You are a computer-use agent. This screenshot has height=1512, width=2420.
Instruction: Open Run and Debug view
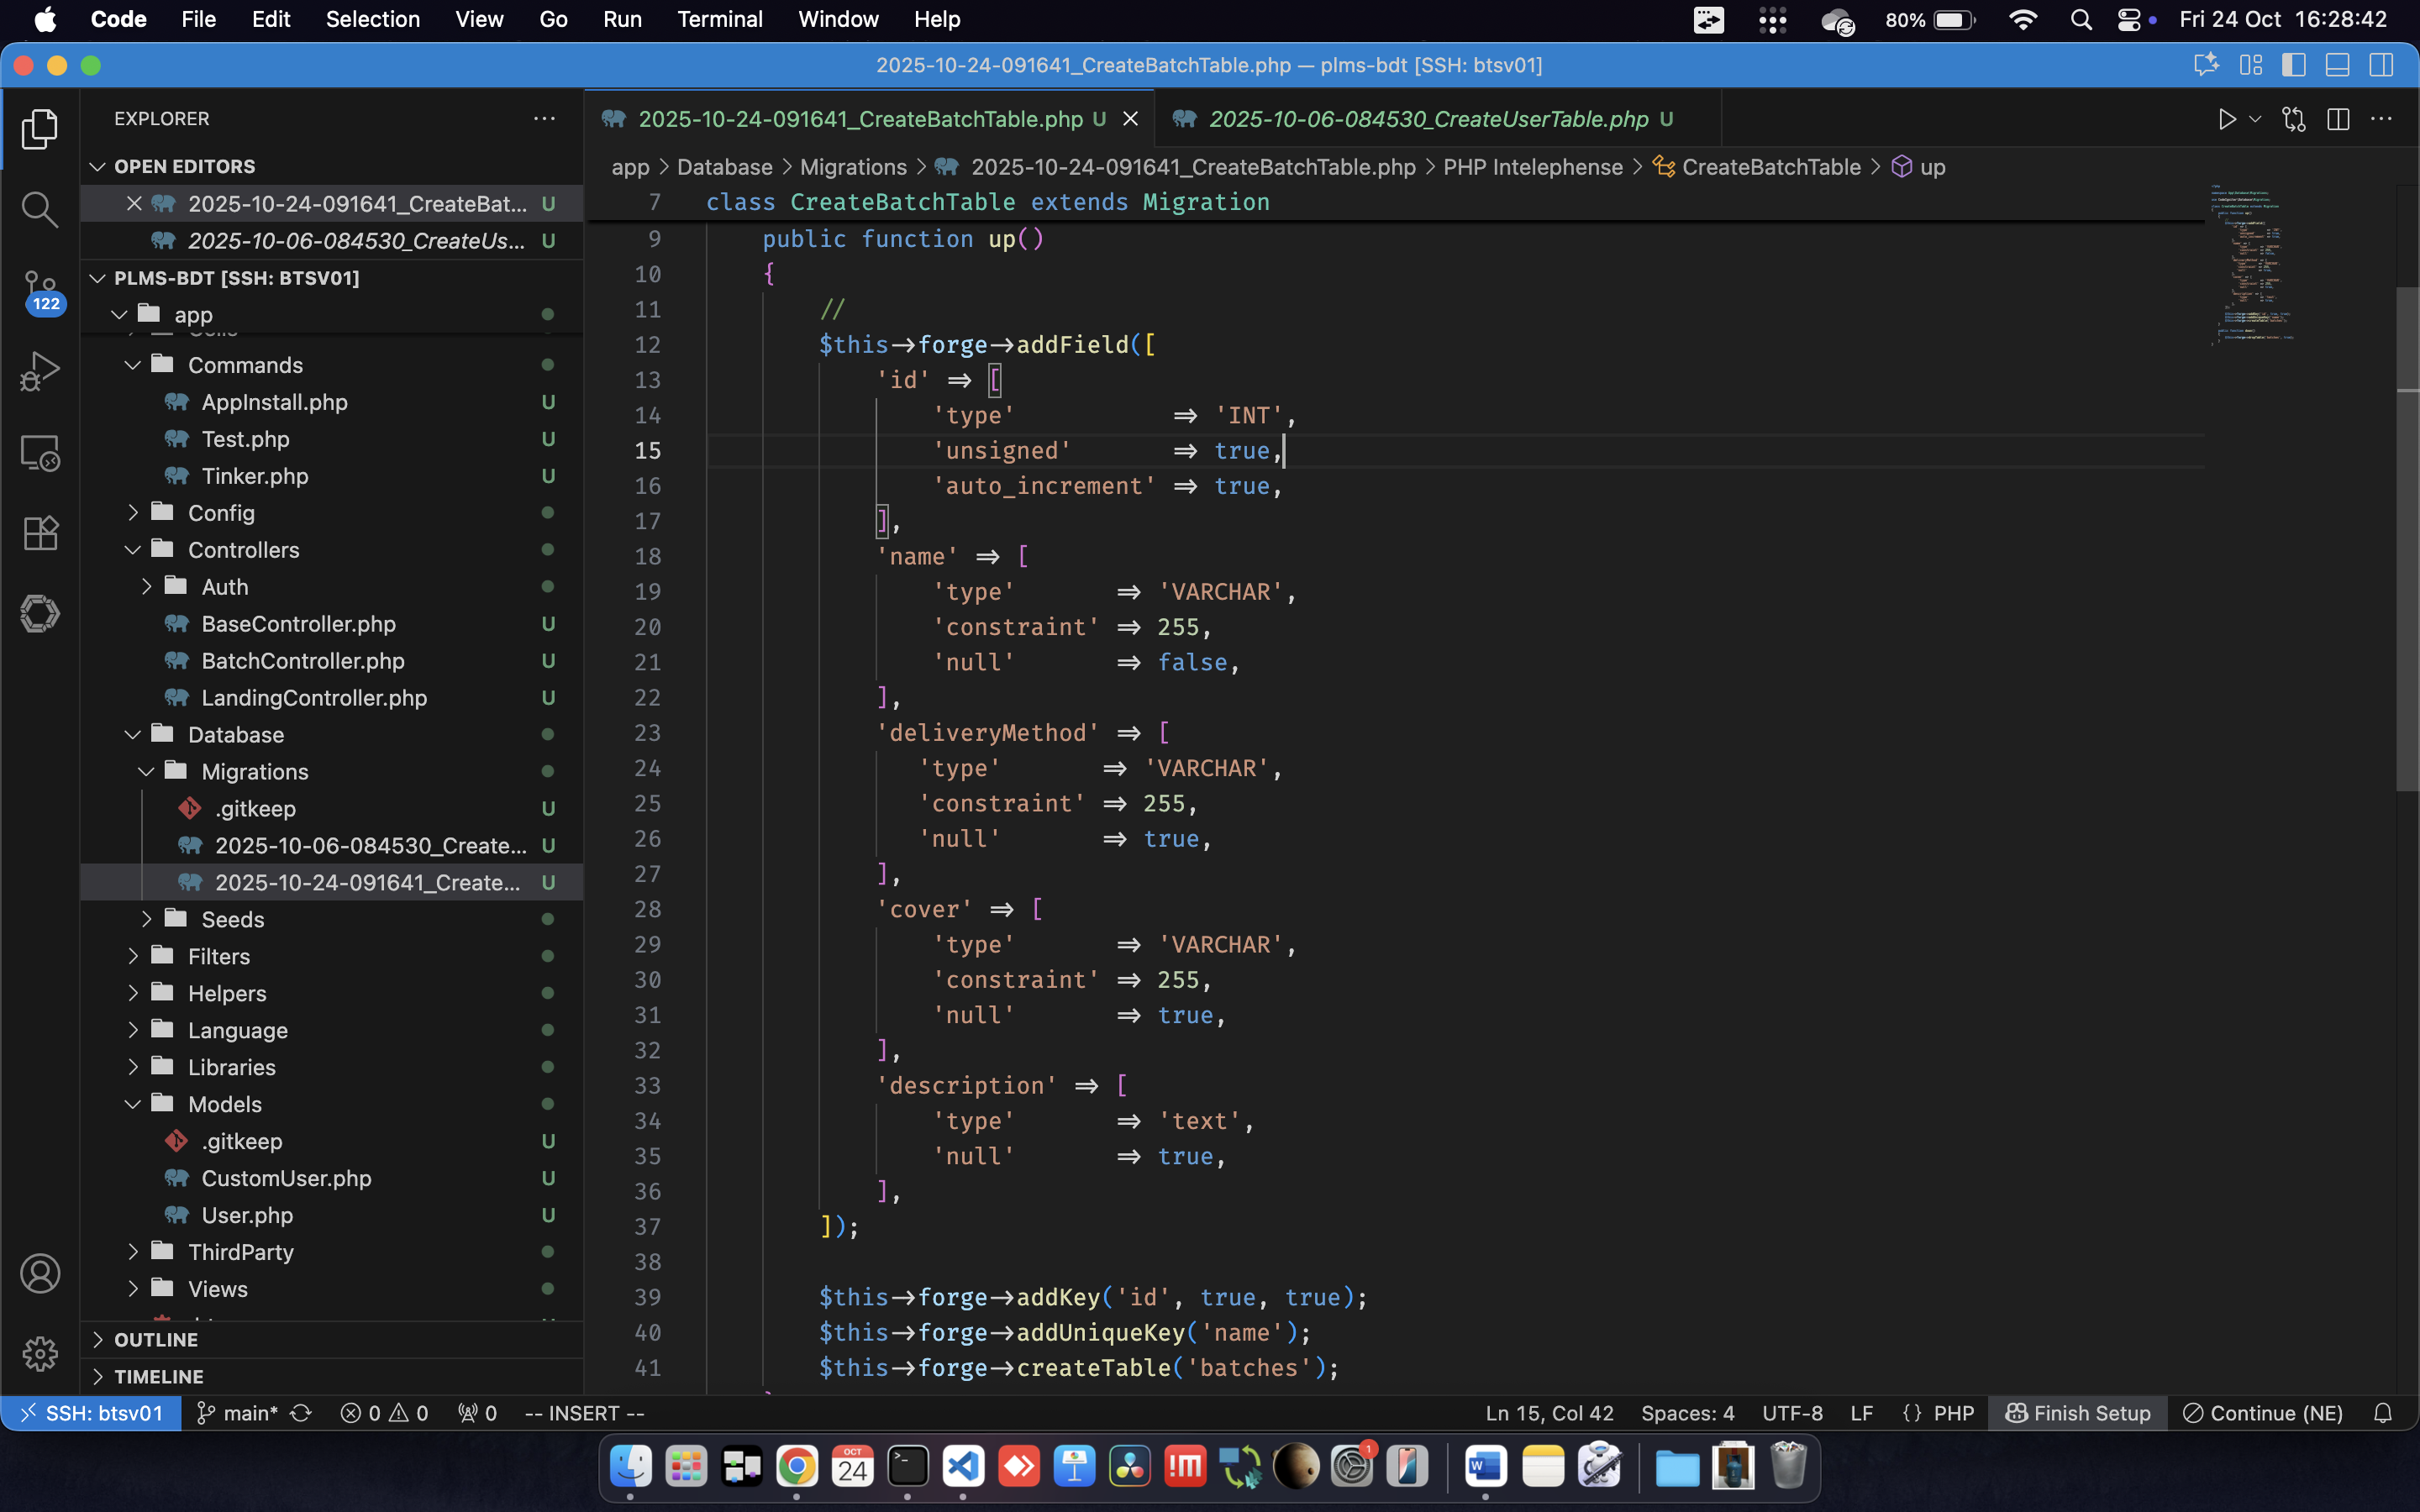click(x=39, y=371)
